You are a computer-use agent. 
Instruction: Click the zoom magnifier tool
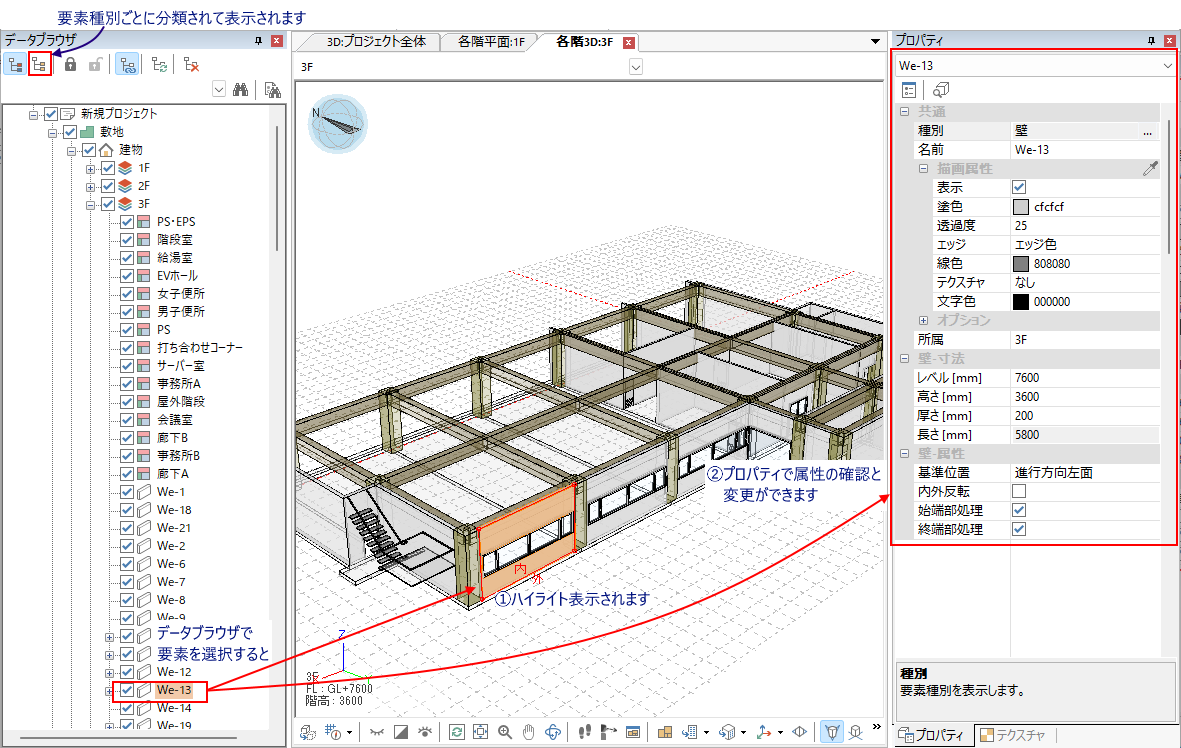coord(505,732)
